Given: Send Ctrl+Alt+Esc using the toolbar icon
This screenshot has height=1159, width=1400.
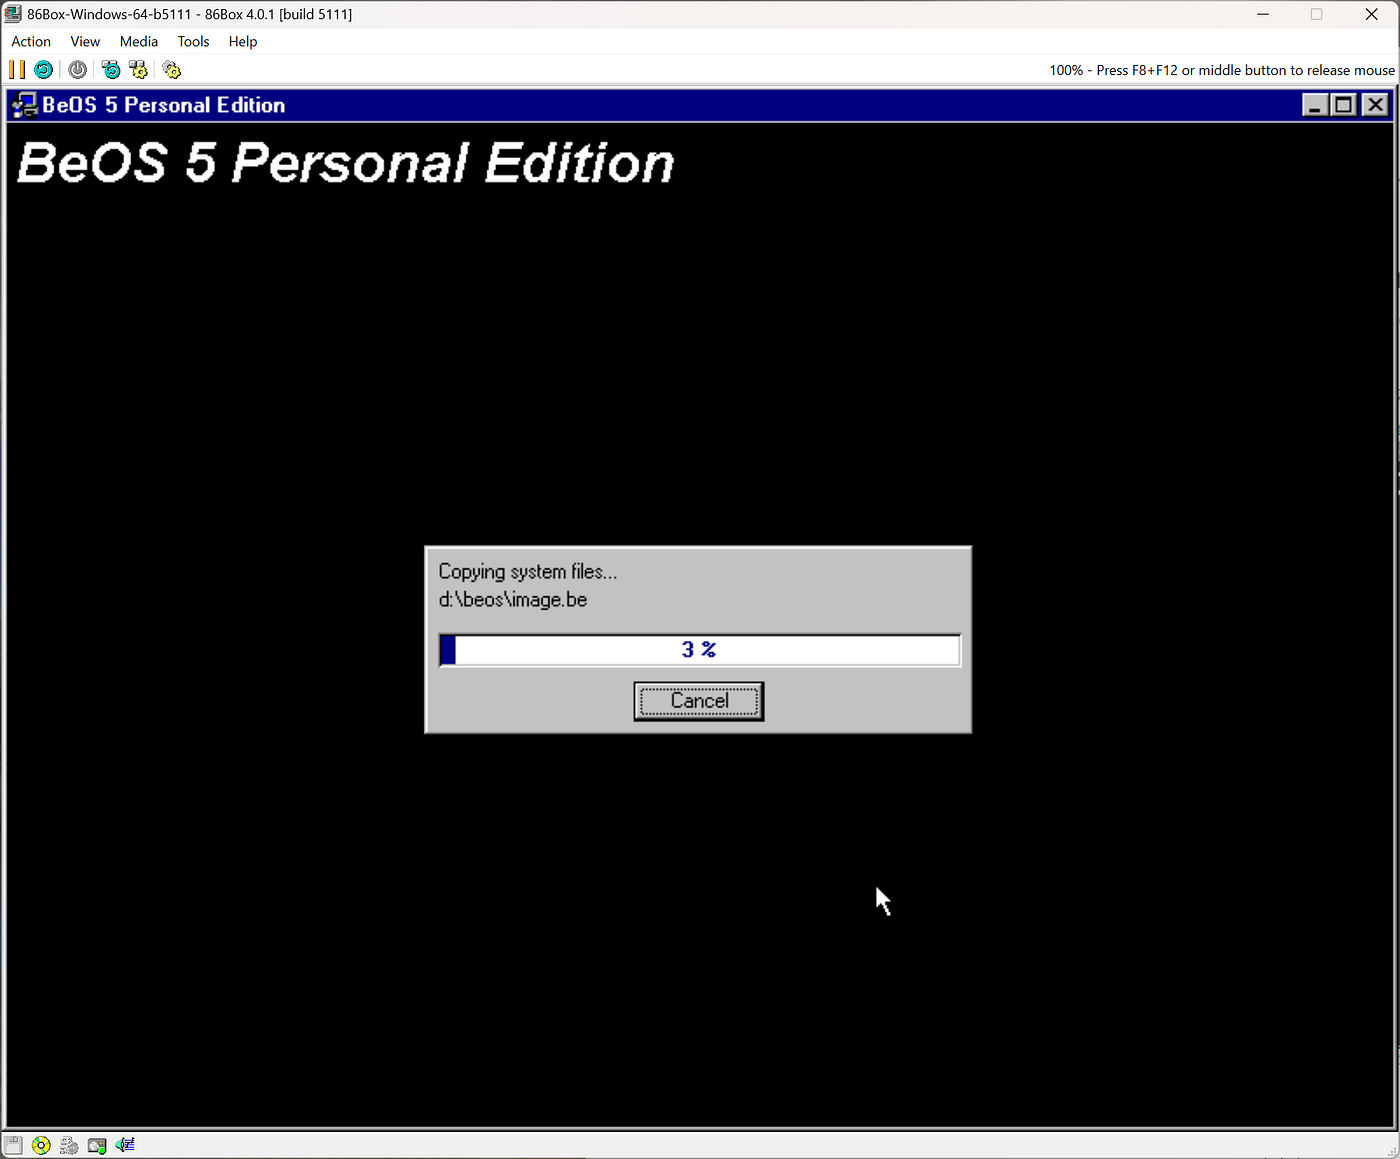Looking at the screenshot, I should (x=138, y=69).
